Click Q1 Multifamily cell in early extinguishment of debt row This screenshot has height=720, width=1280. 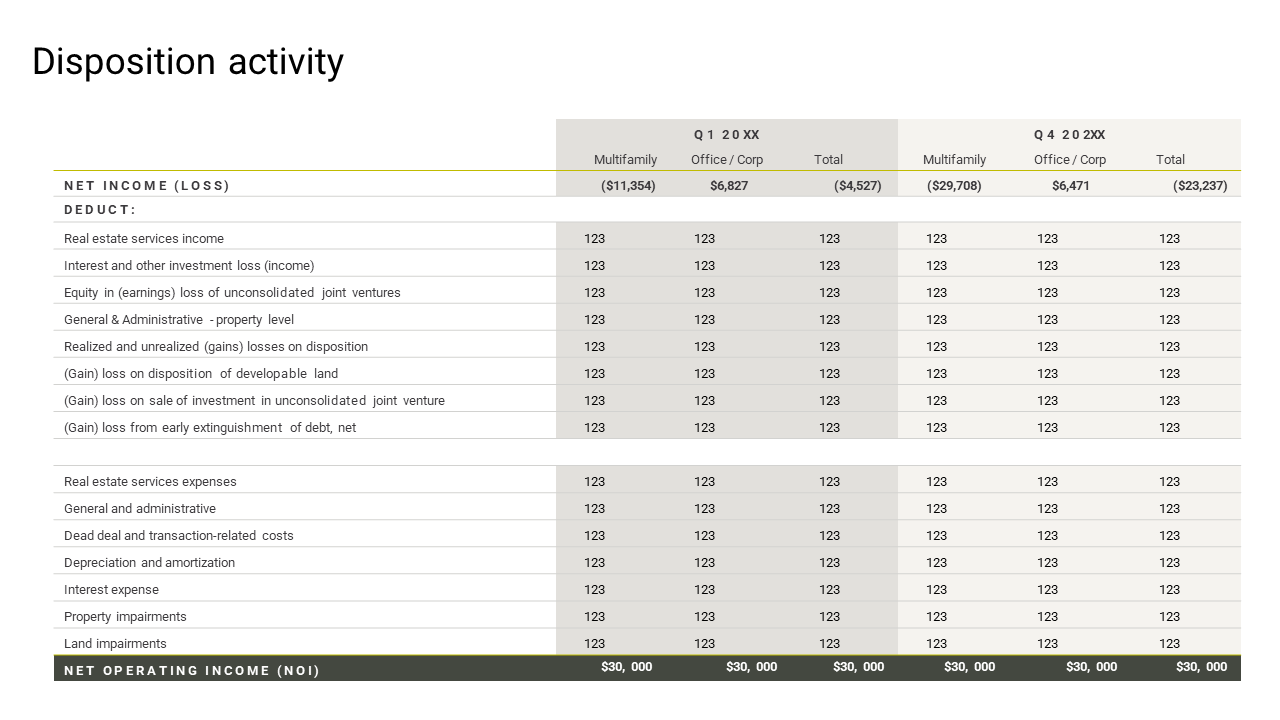pyautogui.click(x=595, y=428)
